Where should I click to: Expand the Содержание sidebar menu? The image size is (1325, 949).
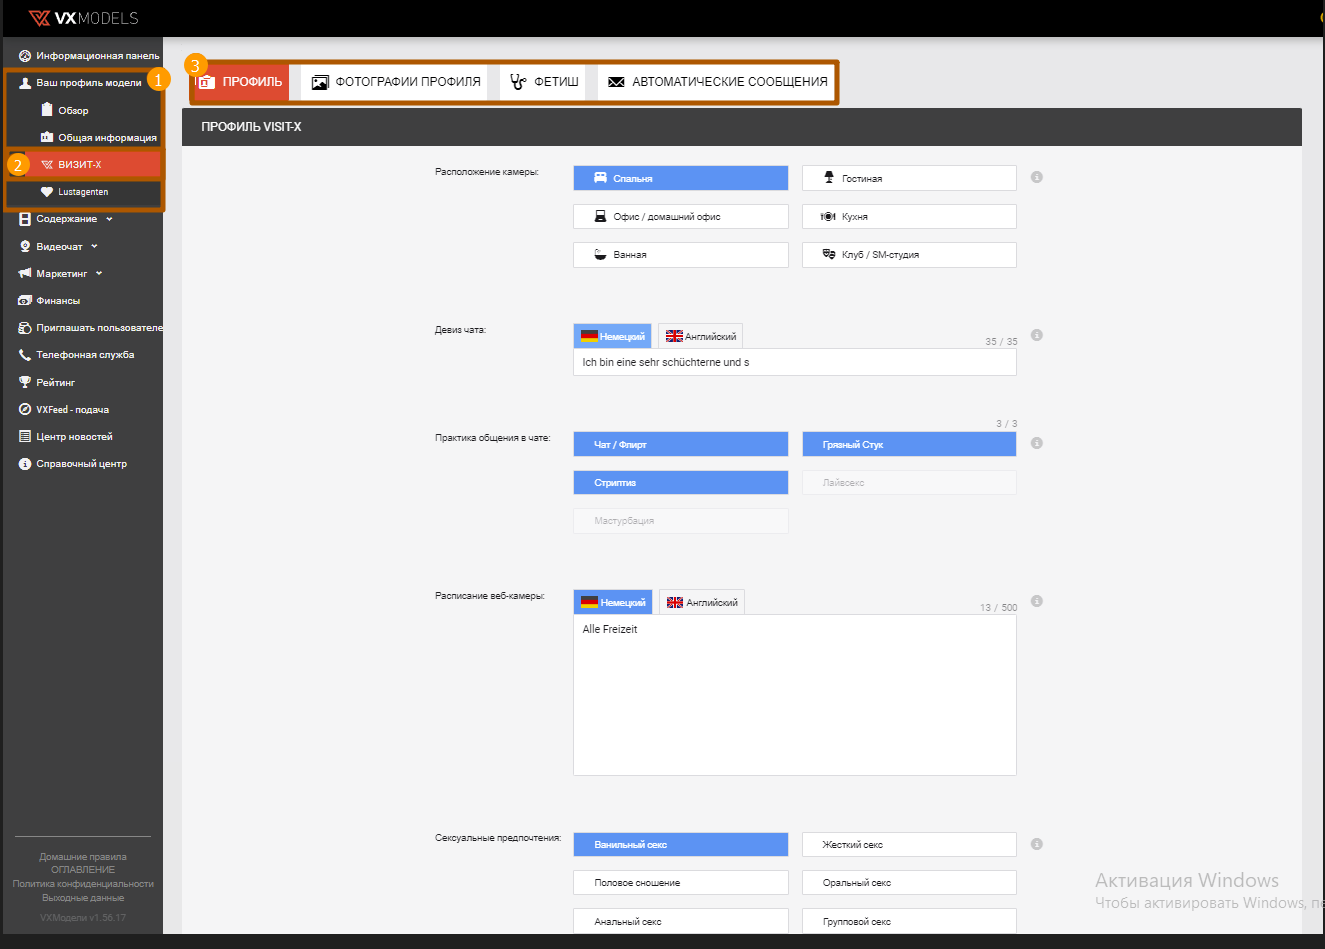(67, 219)
